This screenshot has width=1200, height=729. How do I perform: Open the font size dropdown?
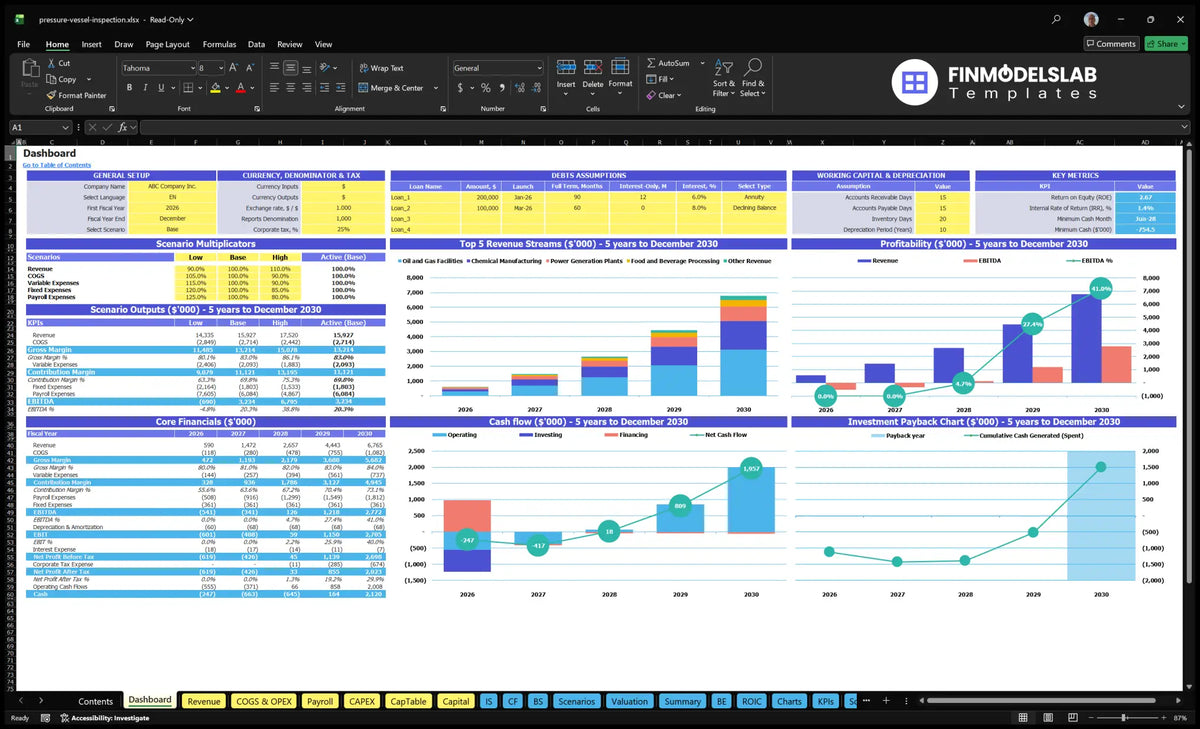tap(219, 68)
